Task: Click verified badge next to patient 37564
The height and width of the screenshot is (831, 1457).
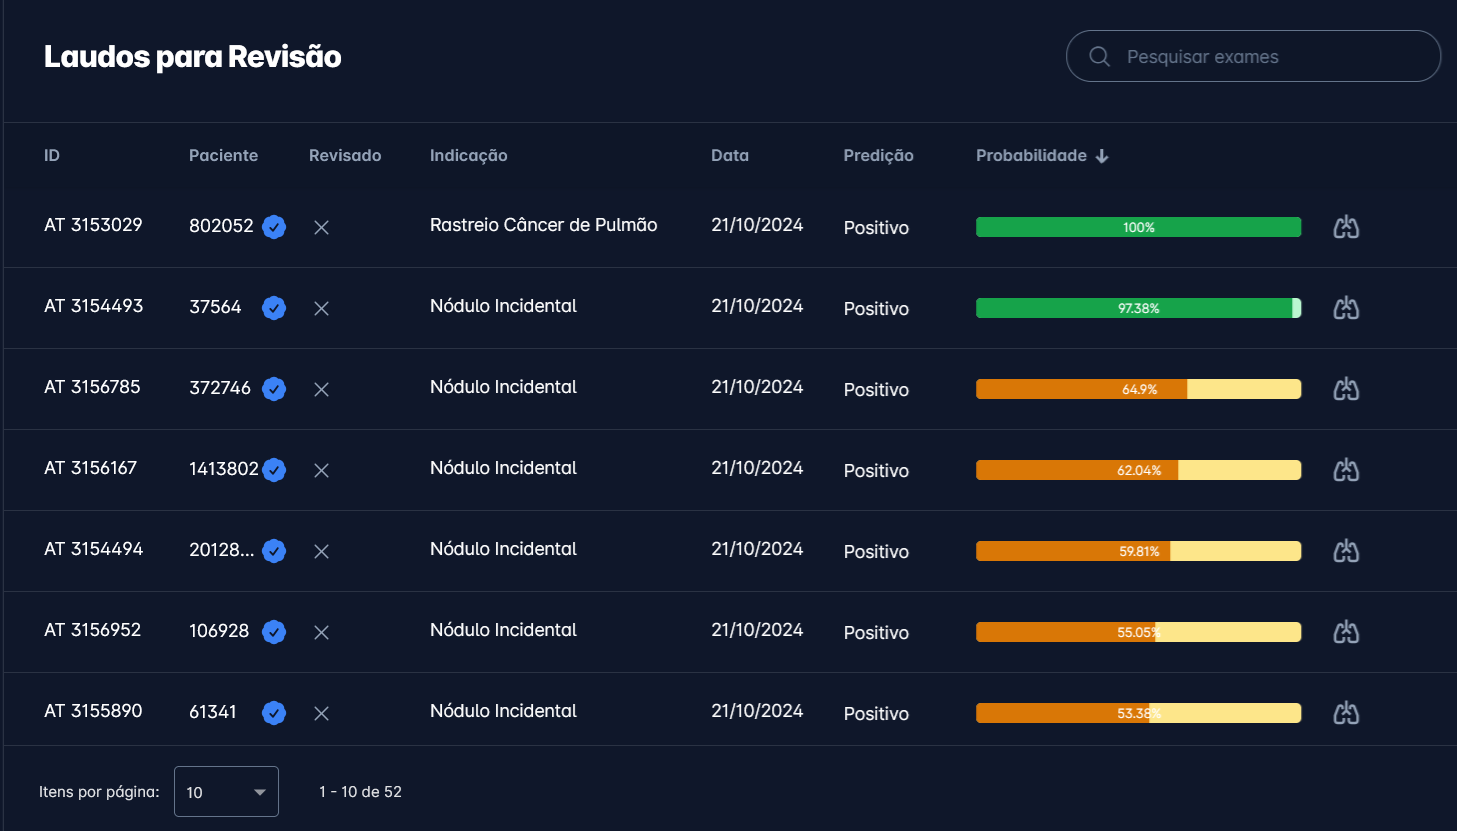Action: (274, 308)
